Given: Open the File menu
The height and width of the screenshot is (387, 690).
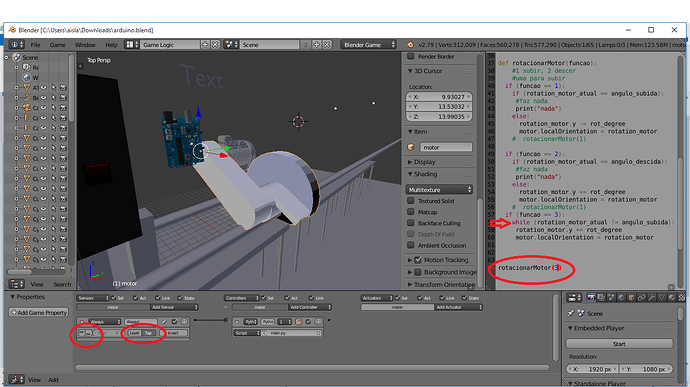Looking at the screenshot, I should [x=35, y=45].
